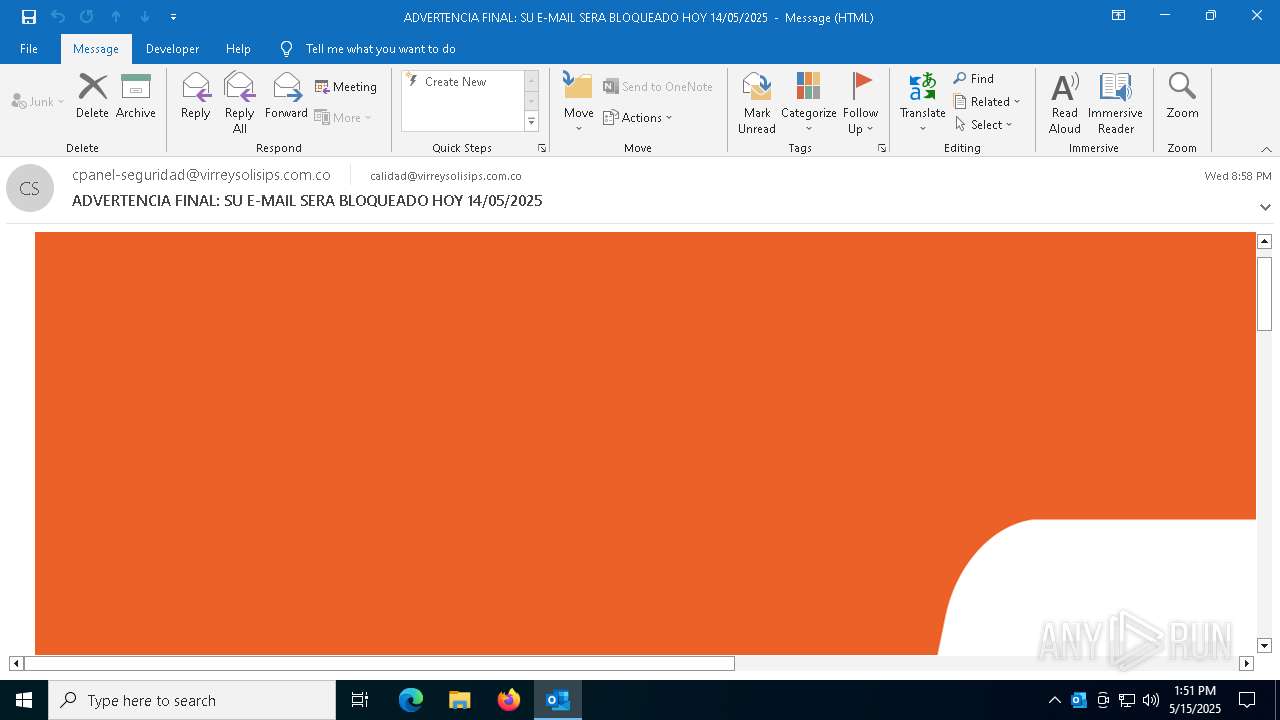Reply to the sender

click(x=196, y=97)
